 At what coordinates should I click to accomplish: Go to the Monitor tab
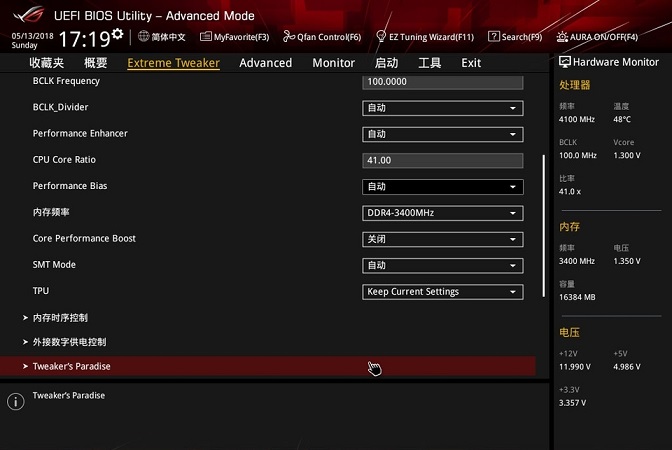click(333, 63)
